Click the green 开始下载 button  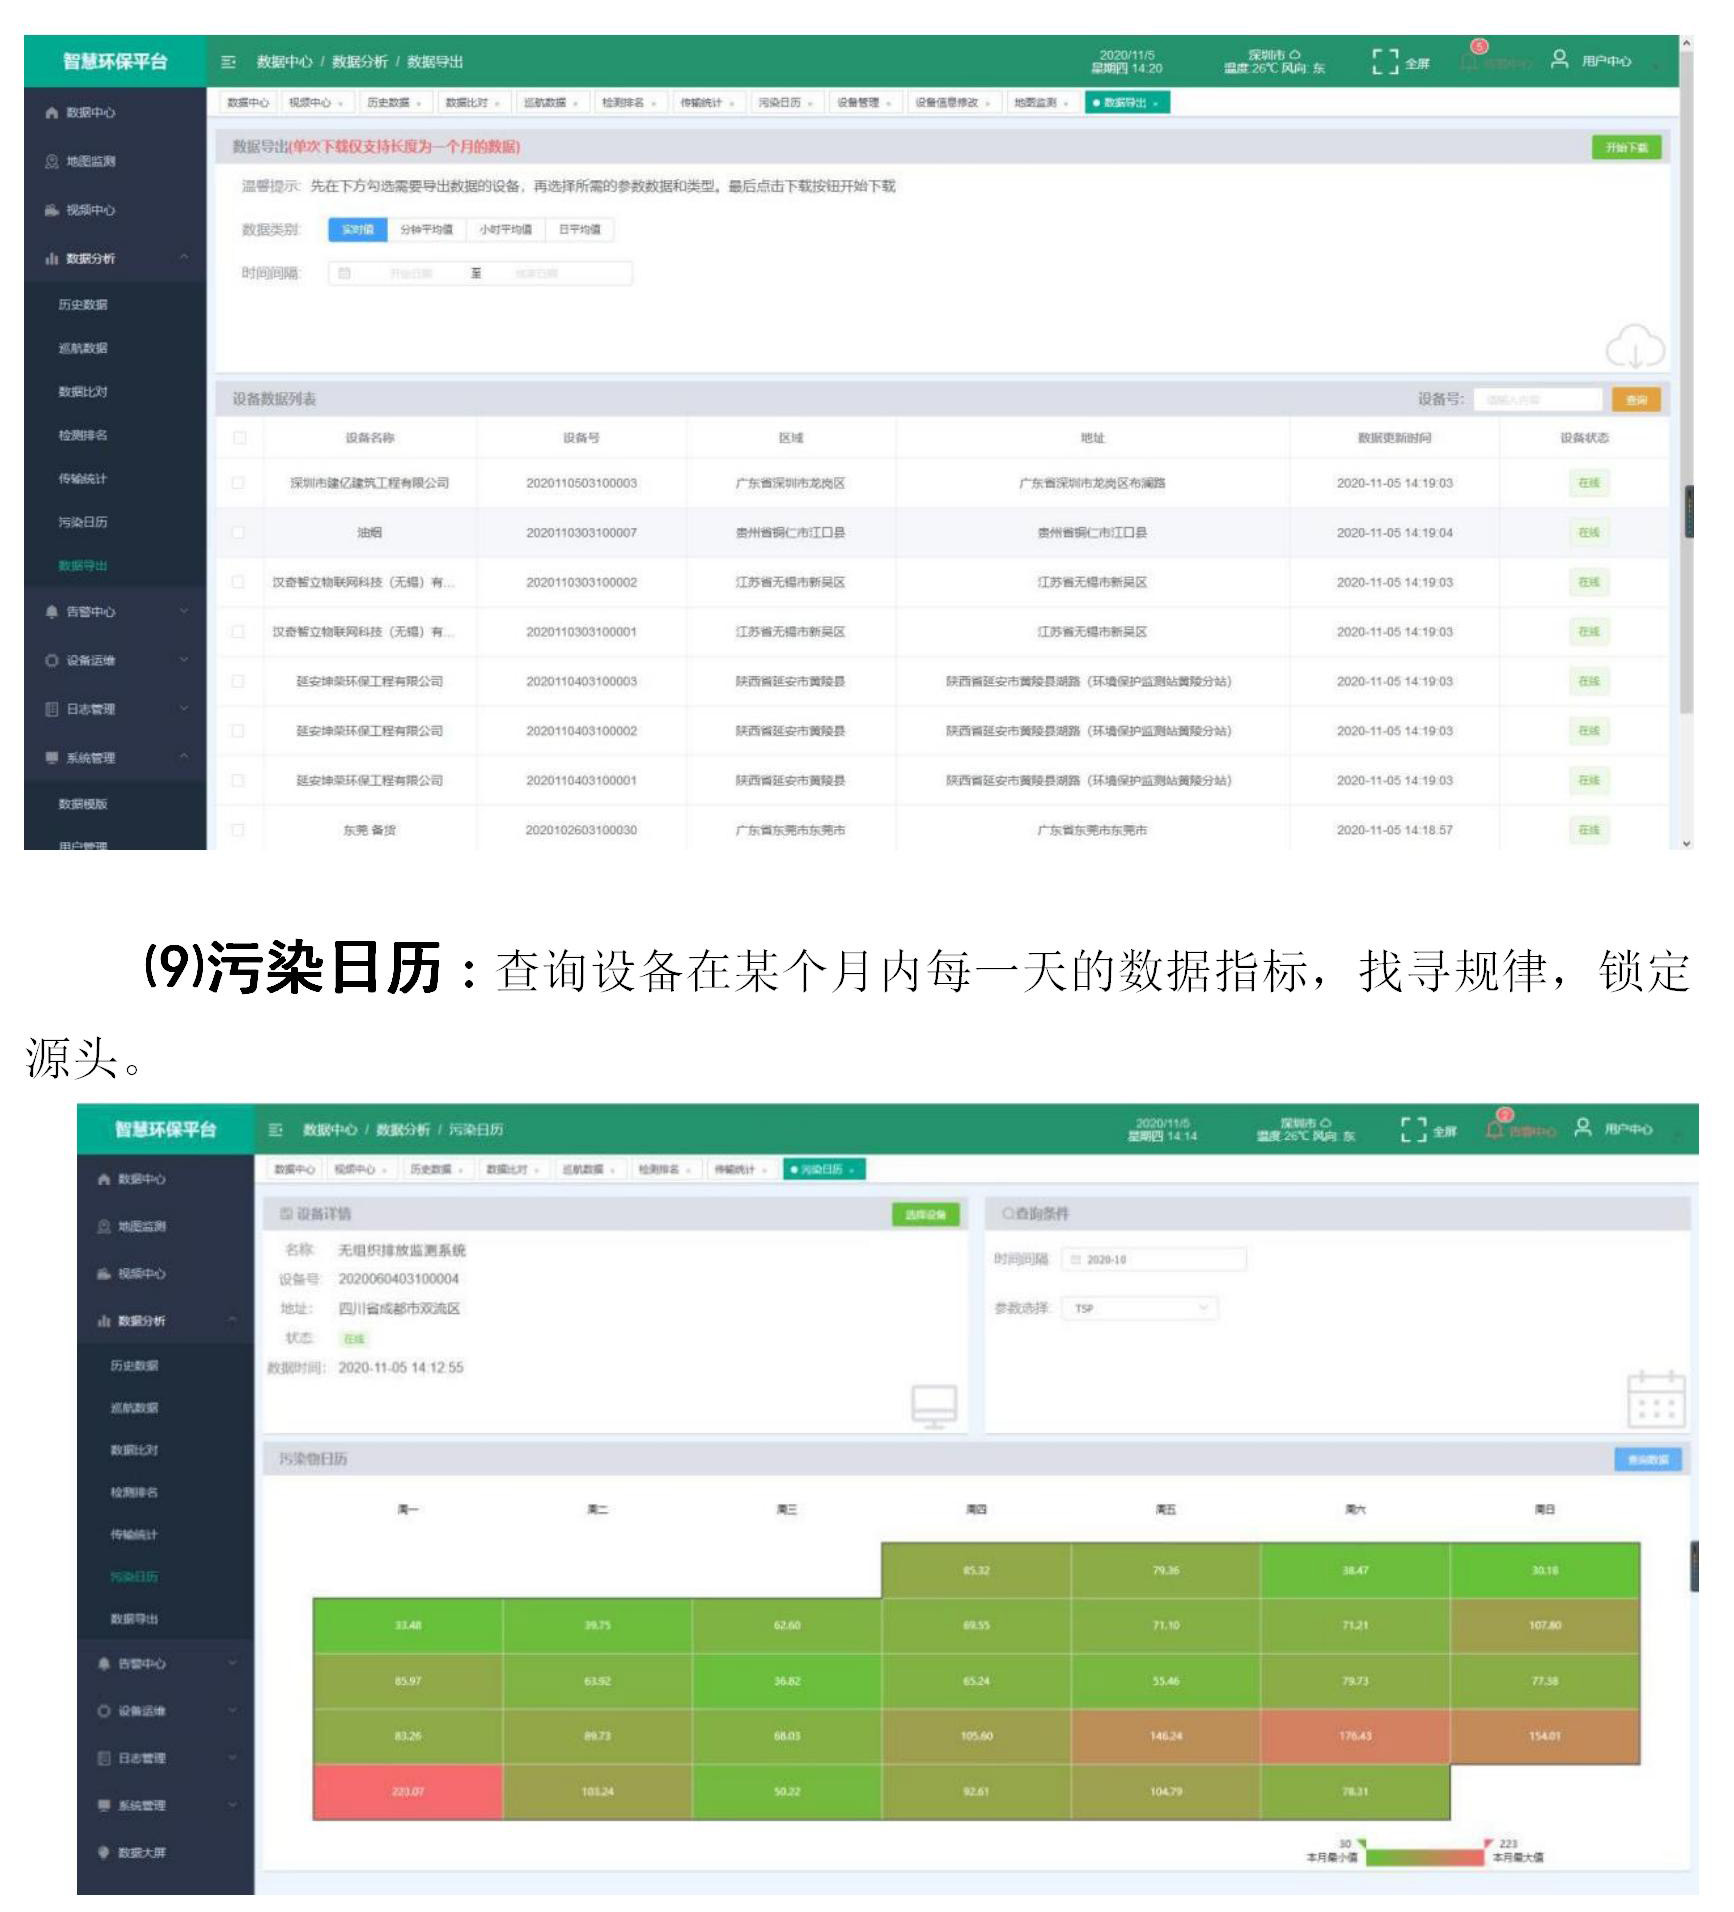click(1626, 148)
